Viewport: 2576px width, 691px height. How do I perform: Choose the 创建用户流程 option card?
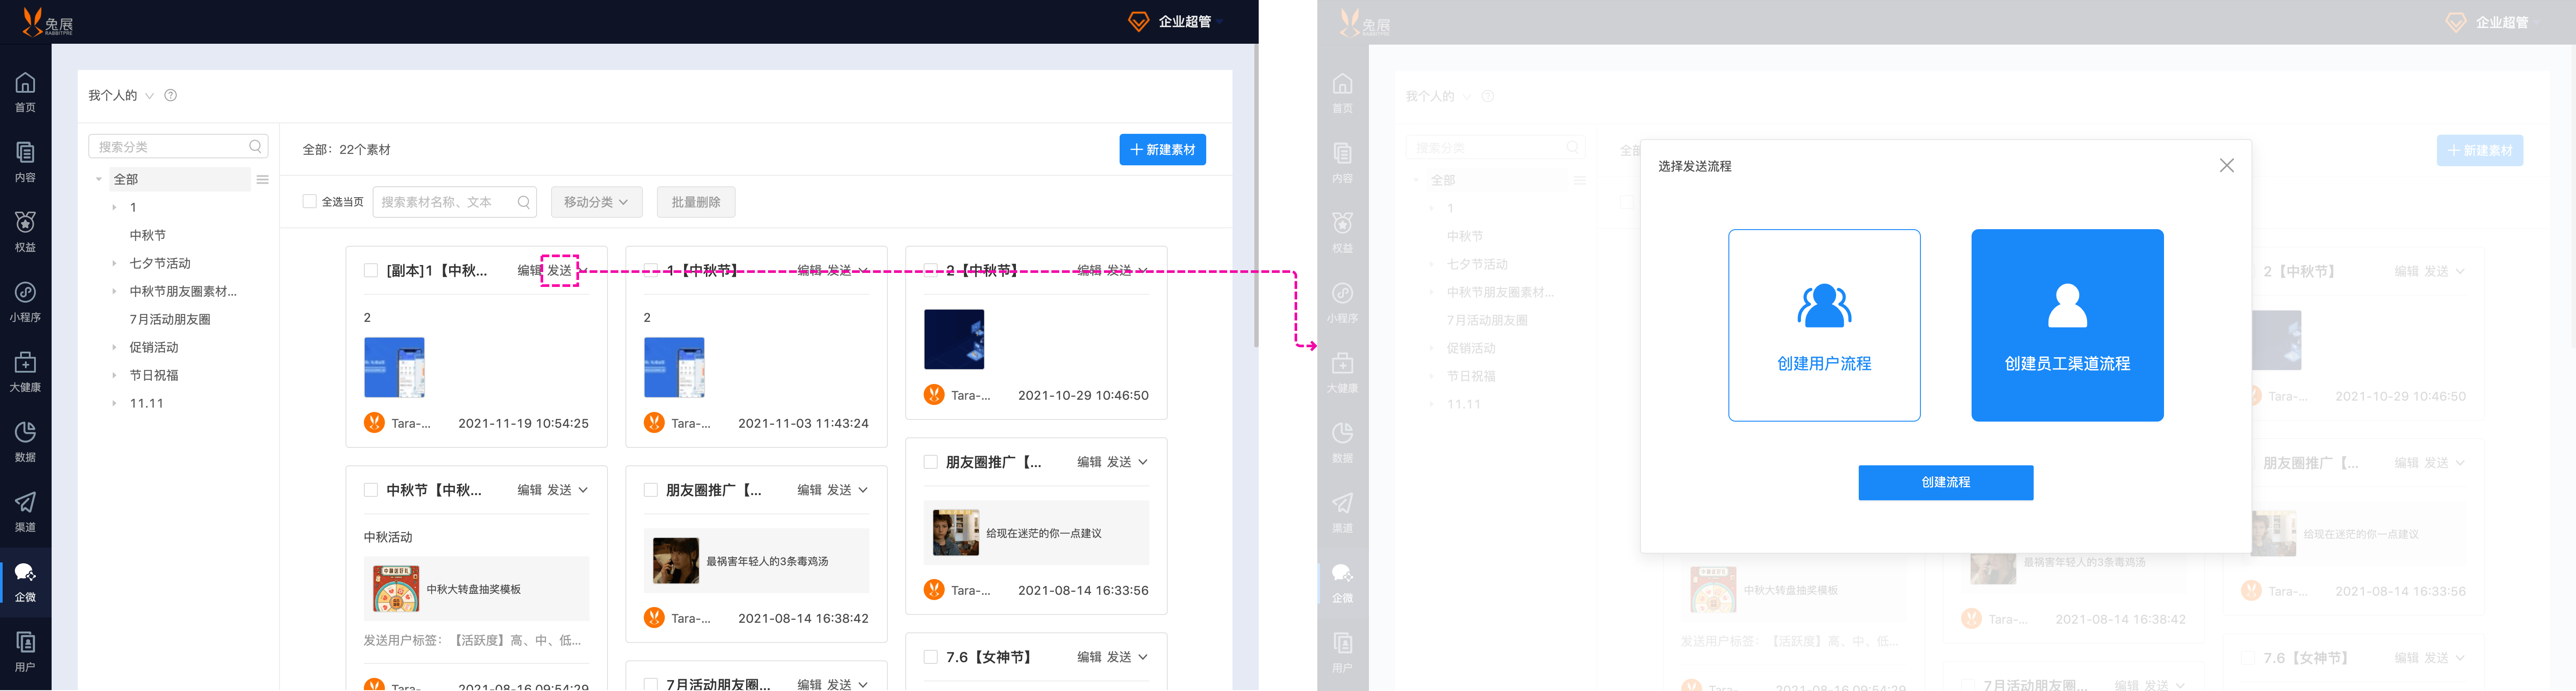click(x=1824, y=325)
